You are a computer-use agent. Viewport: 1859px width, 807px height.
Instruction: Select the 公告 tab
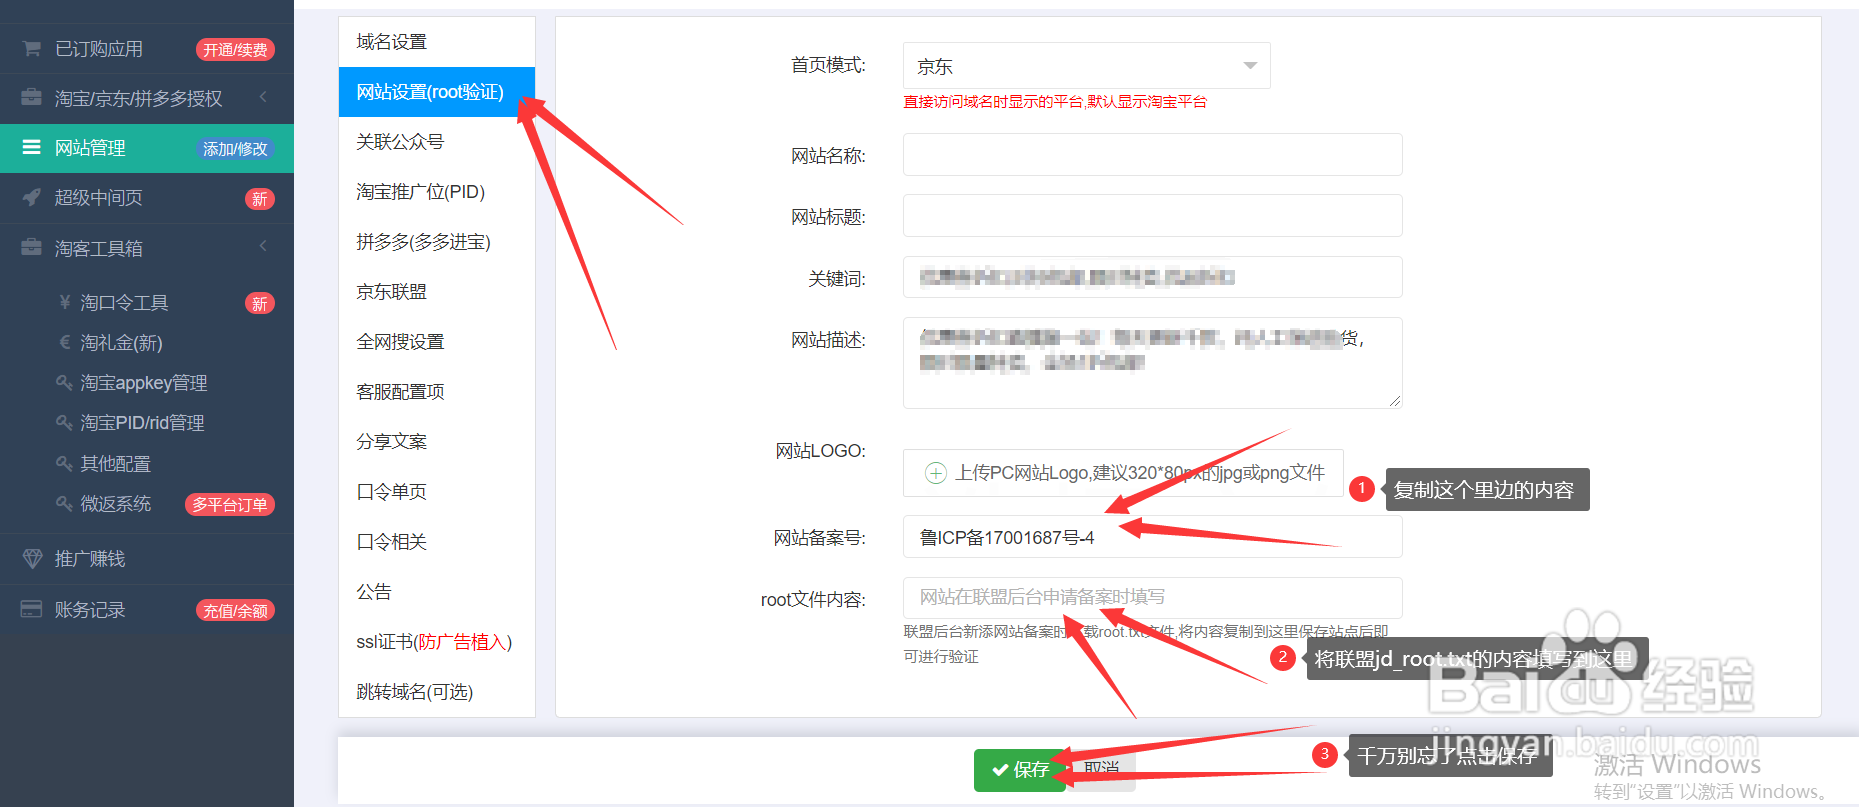click(x=437, y=592)
